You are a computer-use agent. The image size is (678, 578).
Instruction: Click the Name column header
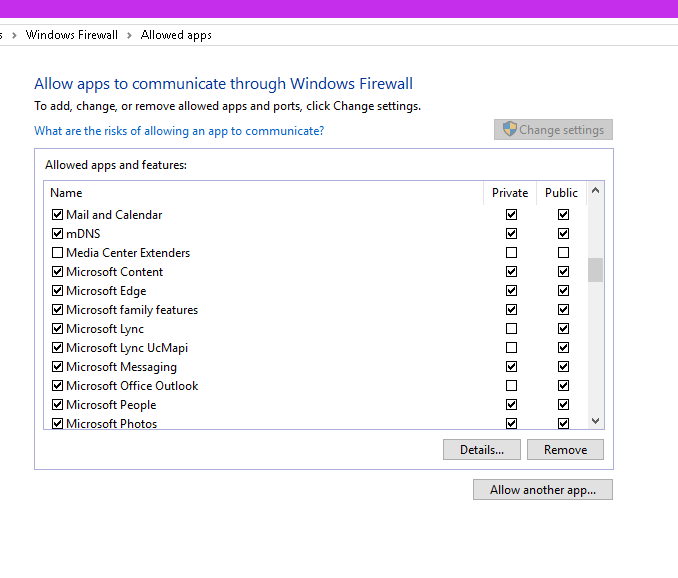coord(264,193)
